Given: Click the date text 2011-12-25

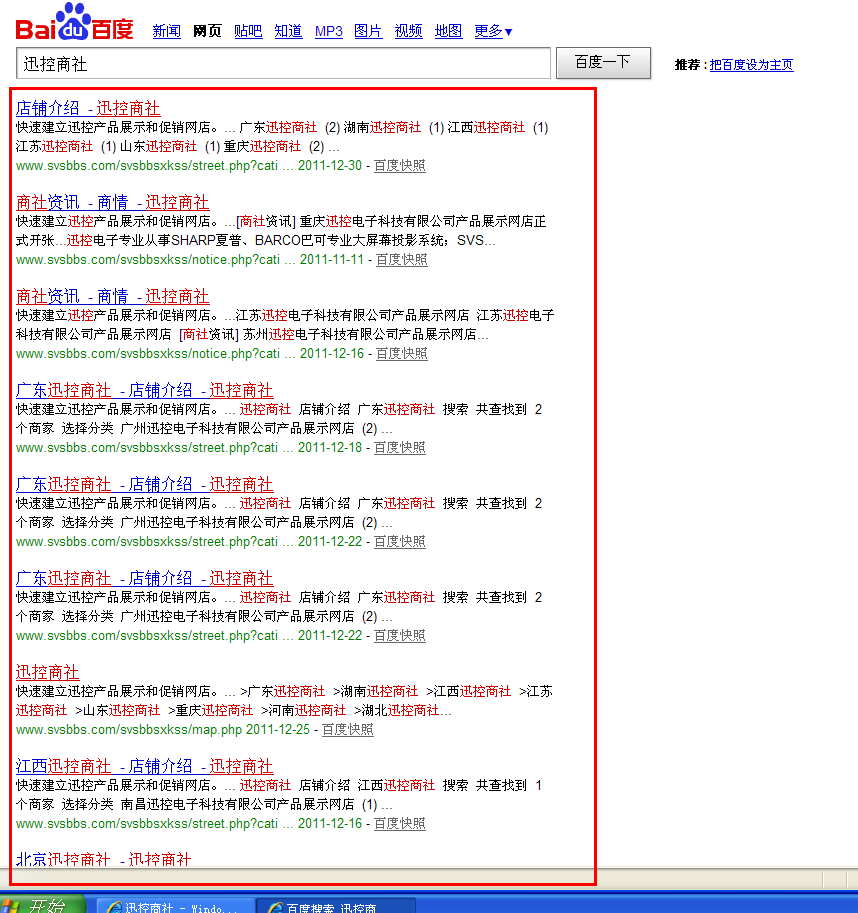Looking at the screenshot, I should pos(278,730).
